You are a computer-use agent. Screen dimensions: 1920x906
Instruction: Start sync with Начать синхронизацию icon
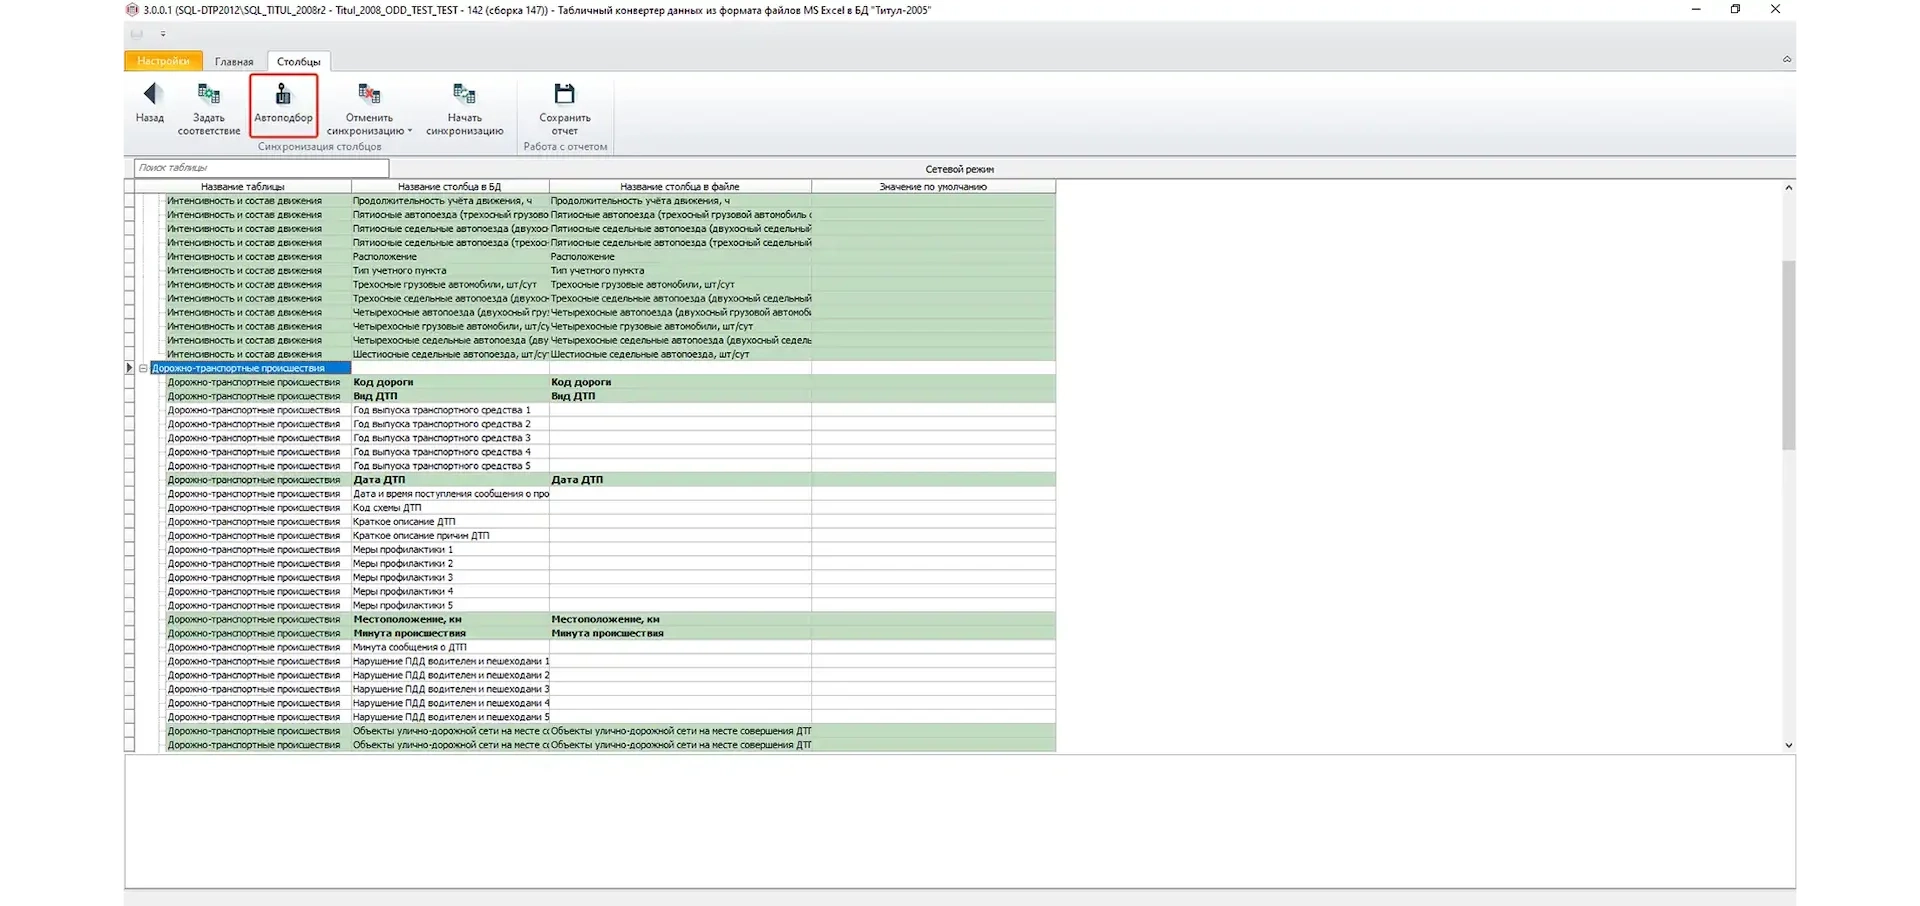(x=464, y=95)
